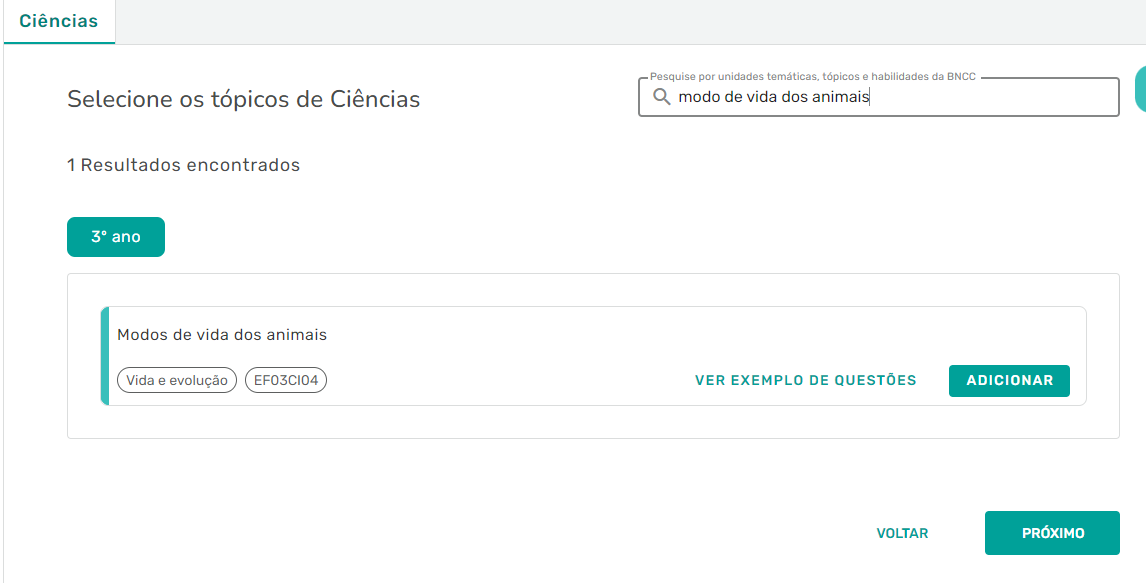The image size is (1146, 583).
Task: Focus the BNCC topic search field
Action: tap(990, 97)
